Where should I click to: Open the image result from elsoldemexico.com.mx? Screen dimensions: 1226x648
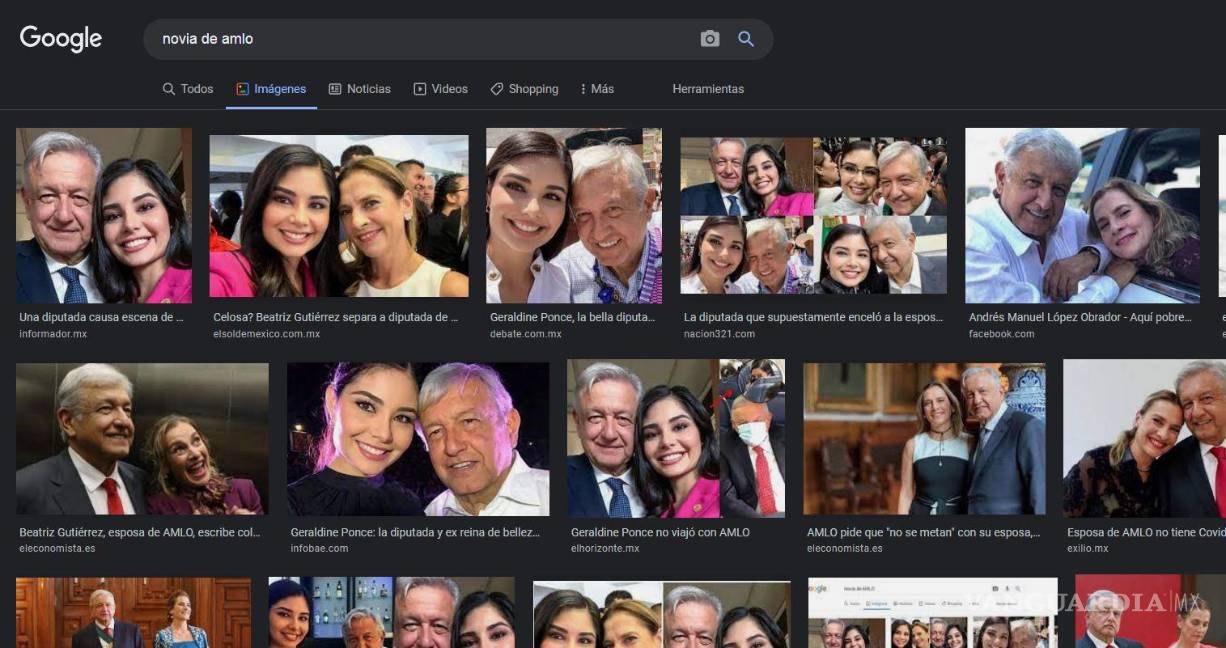coord(338,216)
